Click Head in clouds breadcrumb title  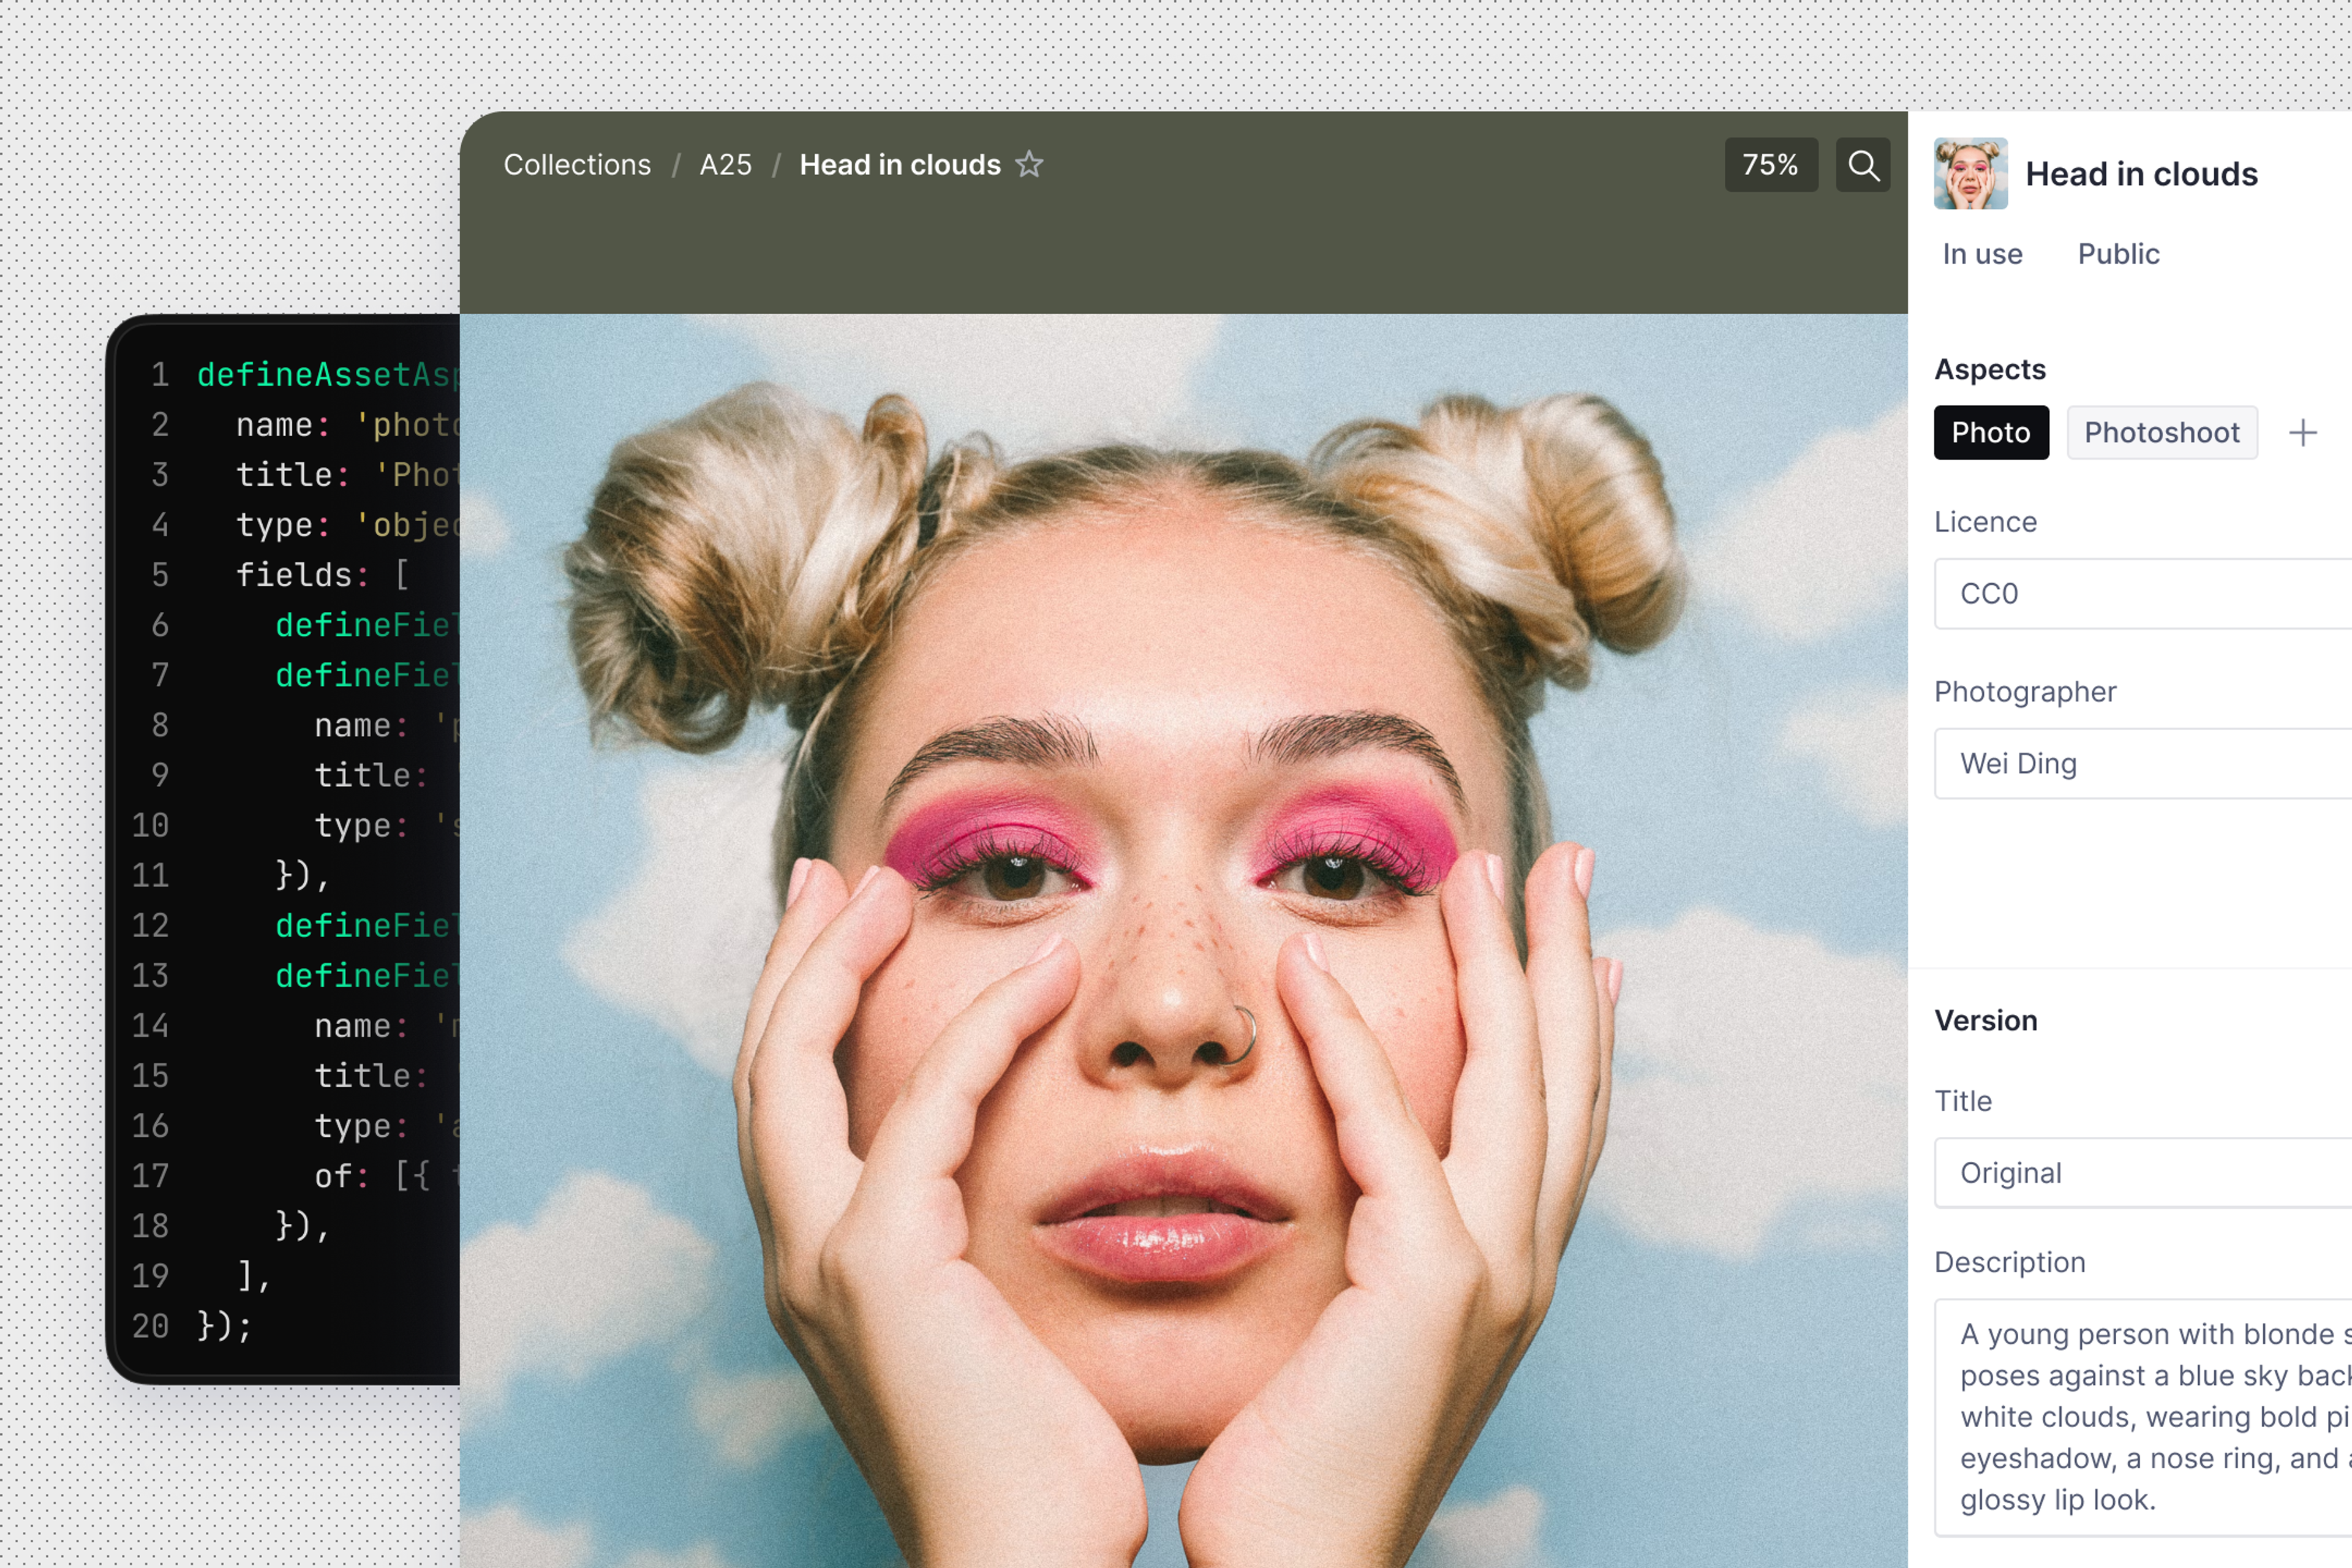point(899,165)
